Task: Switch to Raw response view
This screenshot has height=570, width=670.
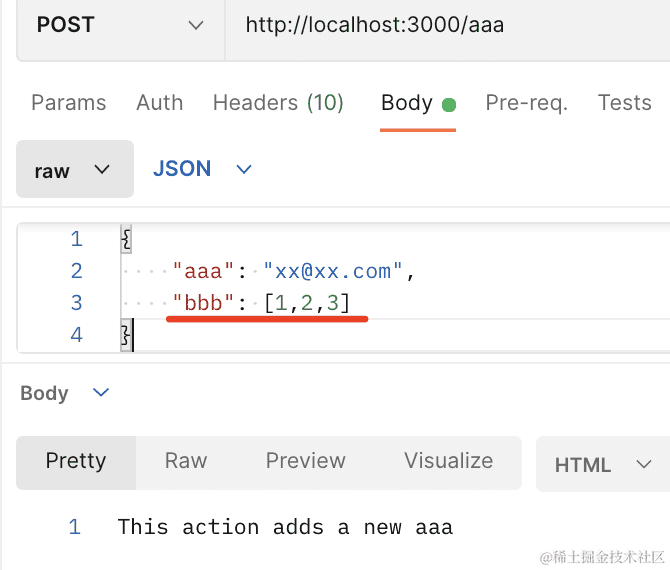Action: click(186, 461)
